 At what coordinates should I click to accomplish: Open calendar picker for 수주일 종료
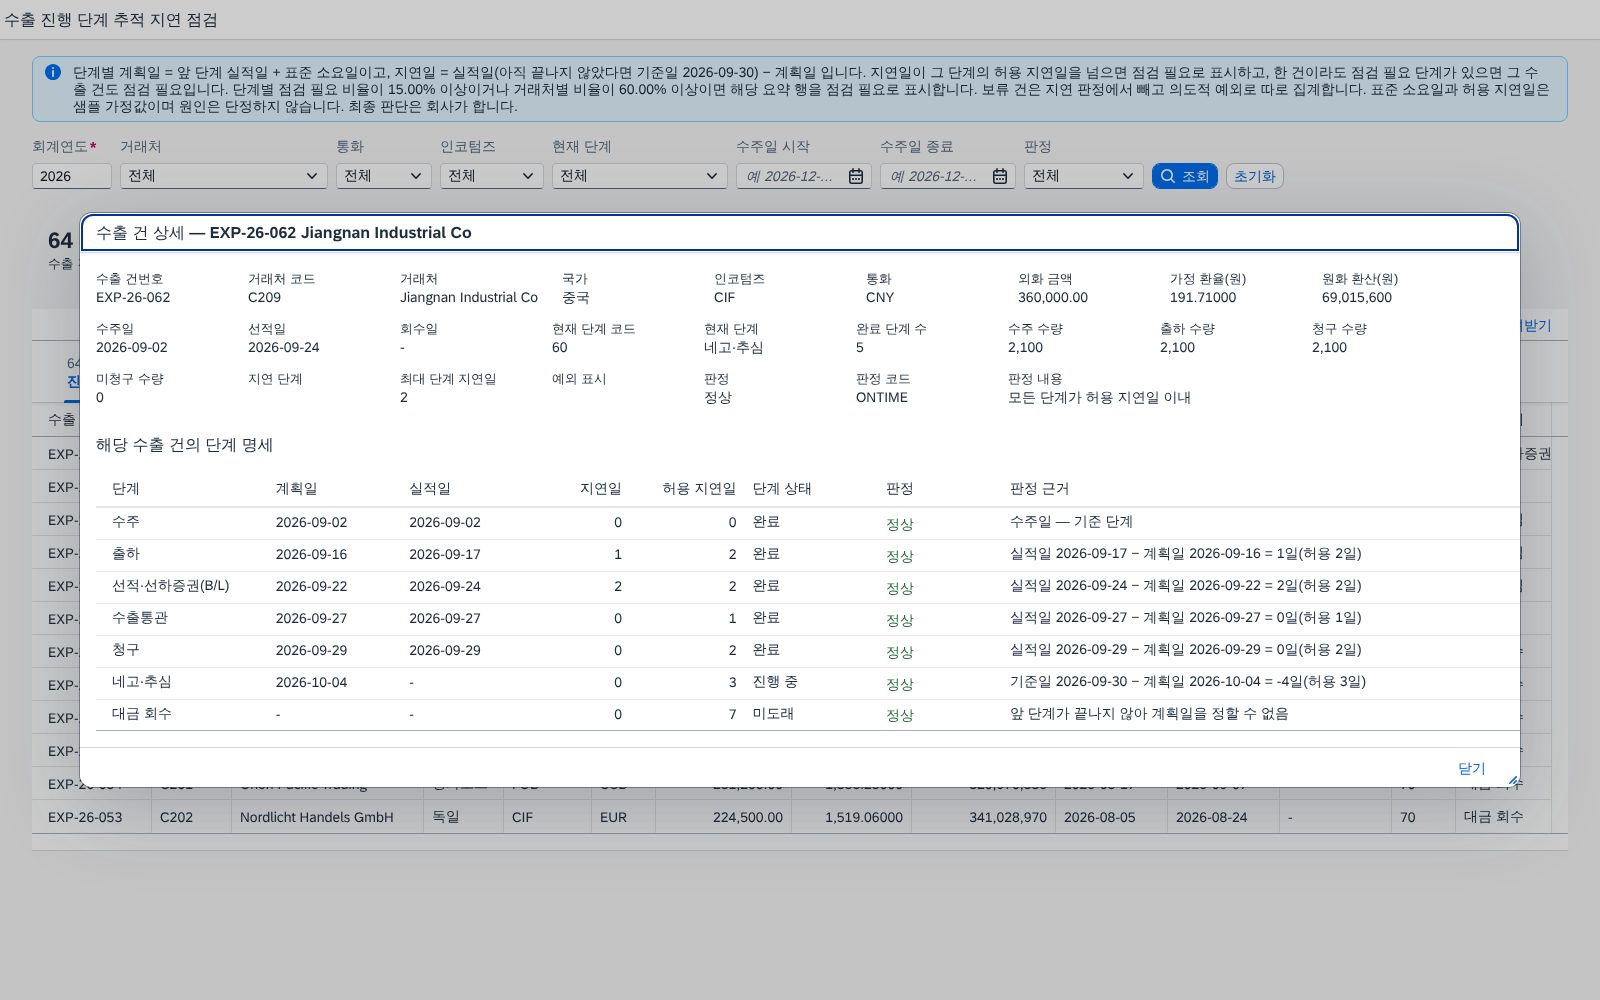[x=1000, y=176]
